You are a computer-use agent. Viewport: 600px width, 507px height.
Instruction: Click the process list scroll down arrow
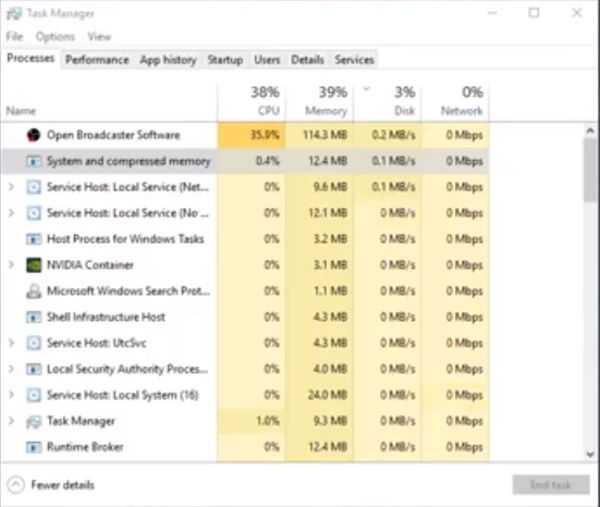coord(590,455)
